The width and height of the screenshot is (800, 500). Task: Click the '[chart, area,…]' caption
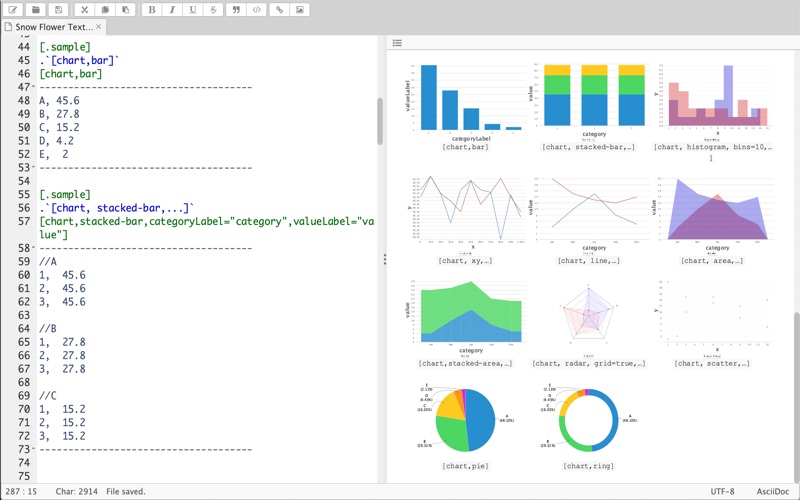[712, 261]
